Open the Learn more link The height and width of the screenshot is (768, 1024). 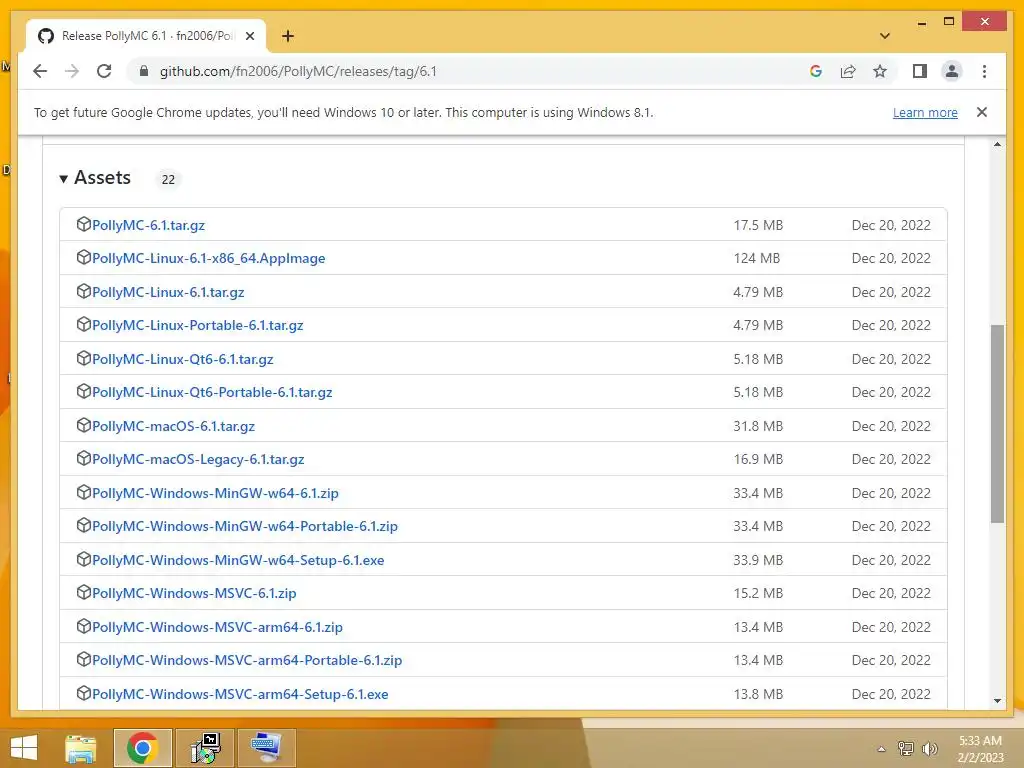click(x=925, y=112)
